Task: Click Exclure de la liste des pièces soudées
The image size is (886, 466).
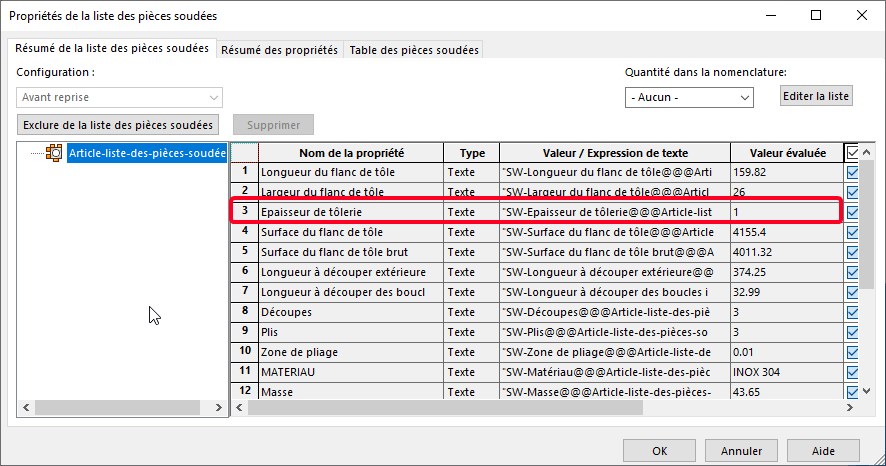Action: pyautogui.click(x=119, y=125)
